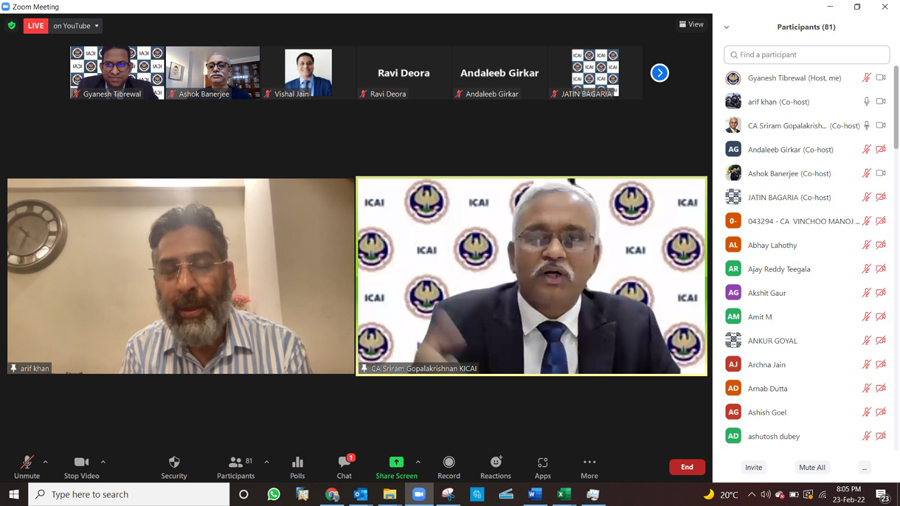The width and height of the screenshot is (900, 506).
Task: Select Abhay Lahothy in participant list
Action: click(x=806, y=245)
